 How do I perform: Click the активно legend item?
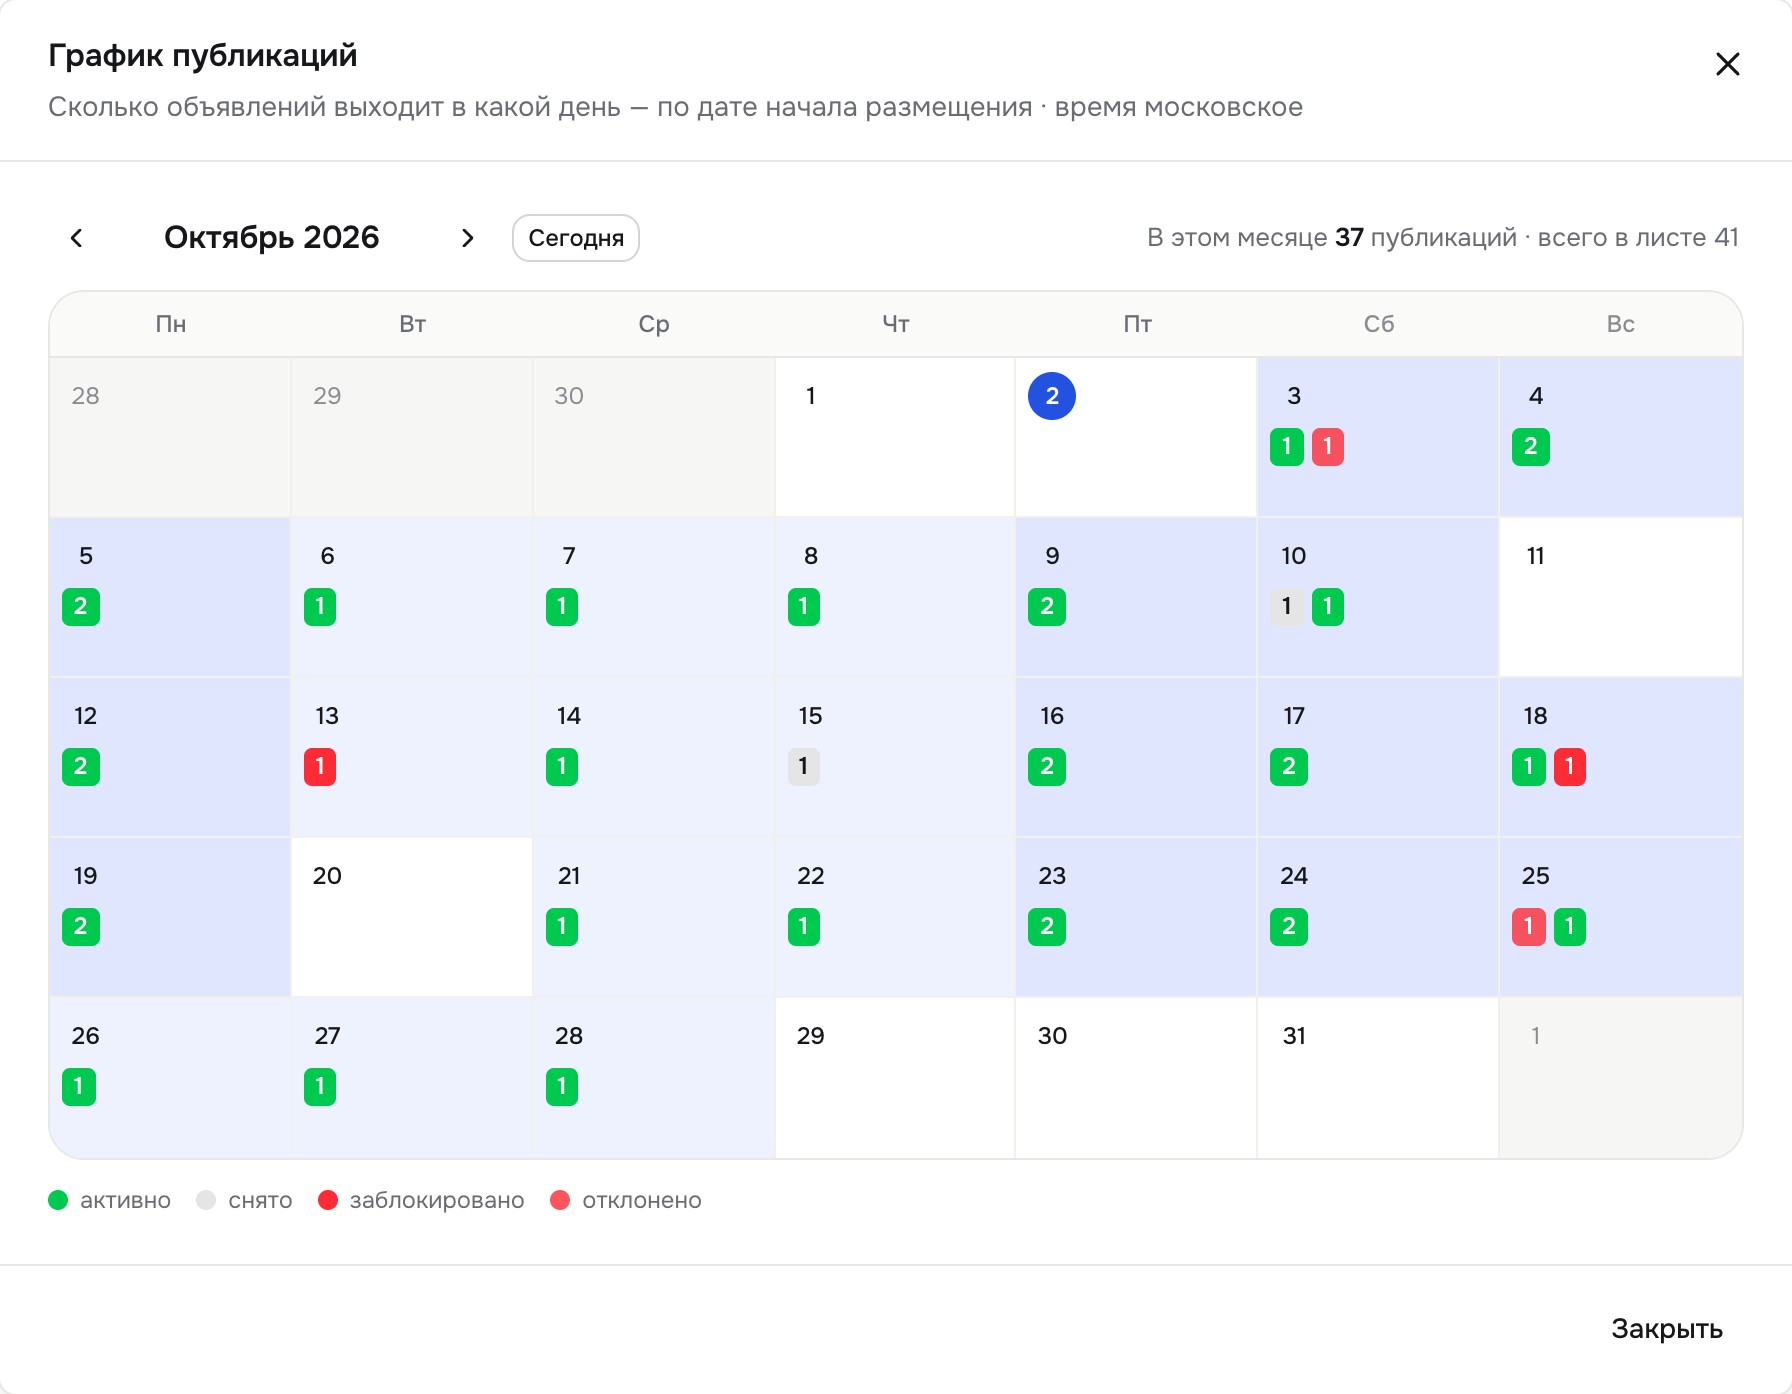[x=110, y=1200]
